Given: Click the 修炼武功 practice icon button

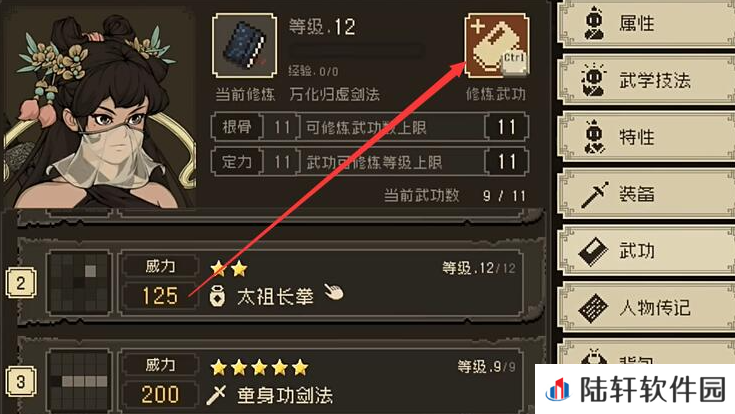Looking at the screenshot, I should [497, 45].
